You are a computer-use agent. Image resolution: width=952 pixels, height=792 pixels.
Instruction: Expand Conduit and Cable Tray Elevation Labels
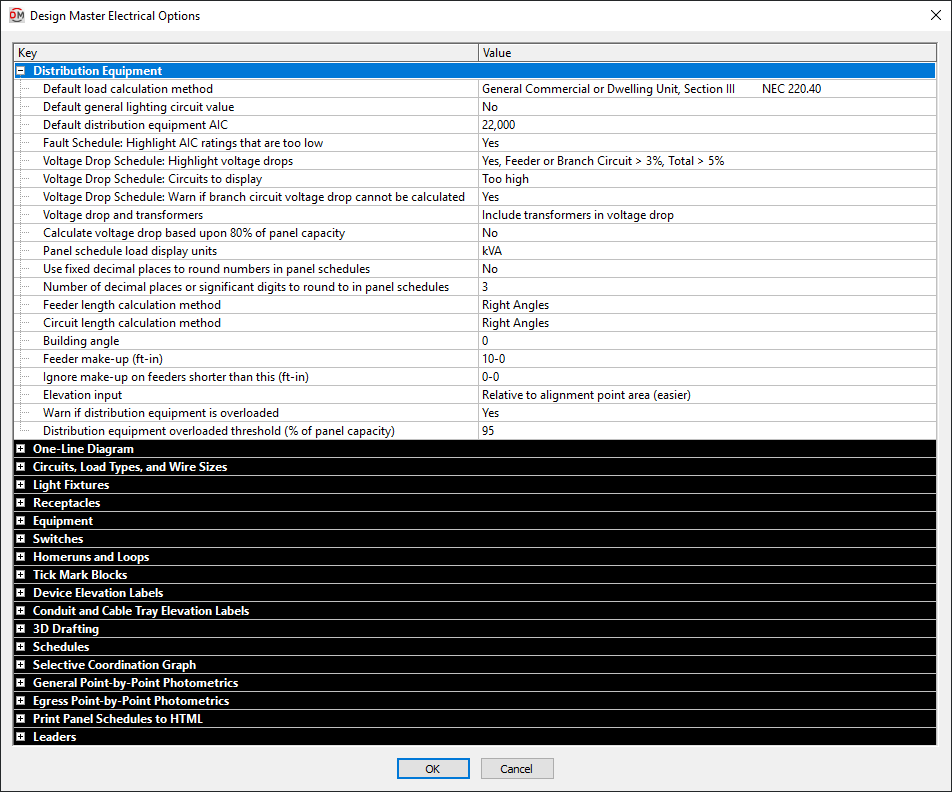[x=21, y=611]
